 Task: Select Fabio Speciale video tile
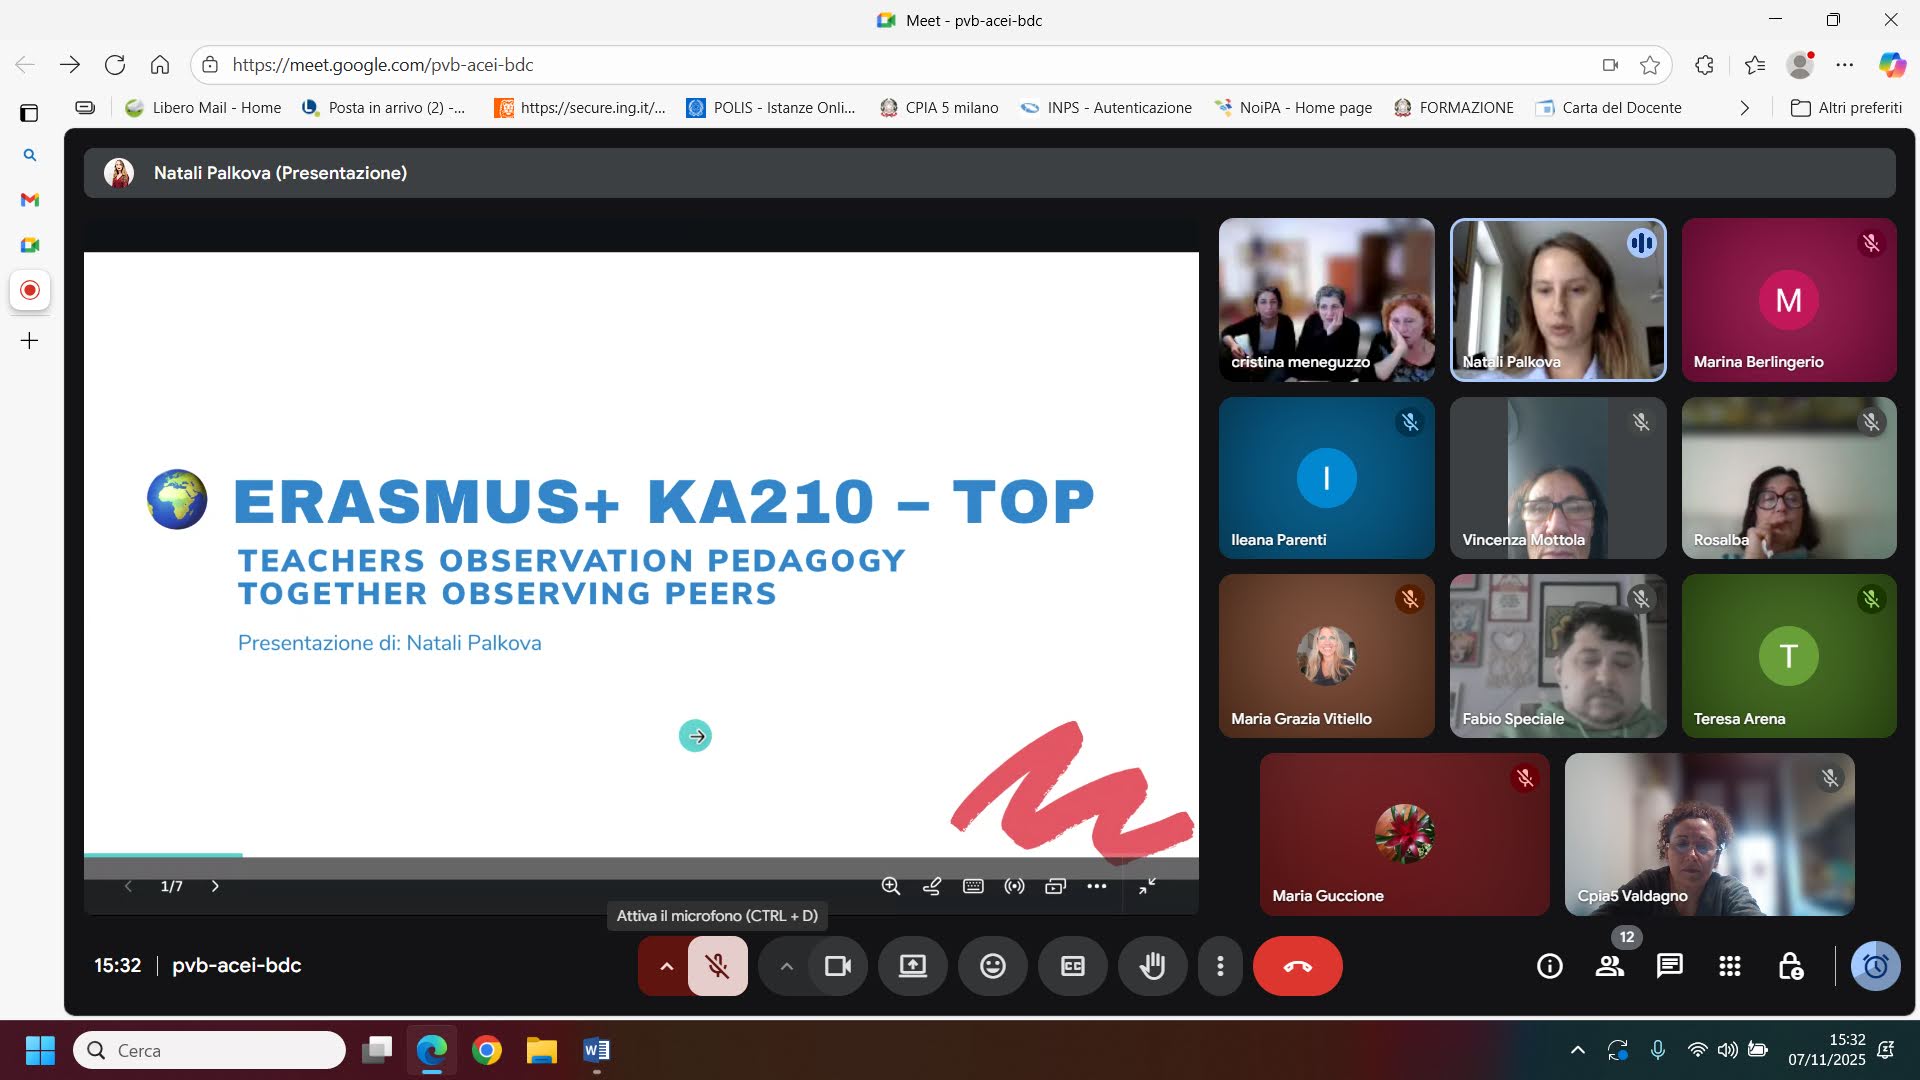1557,656
